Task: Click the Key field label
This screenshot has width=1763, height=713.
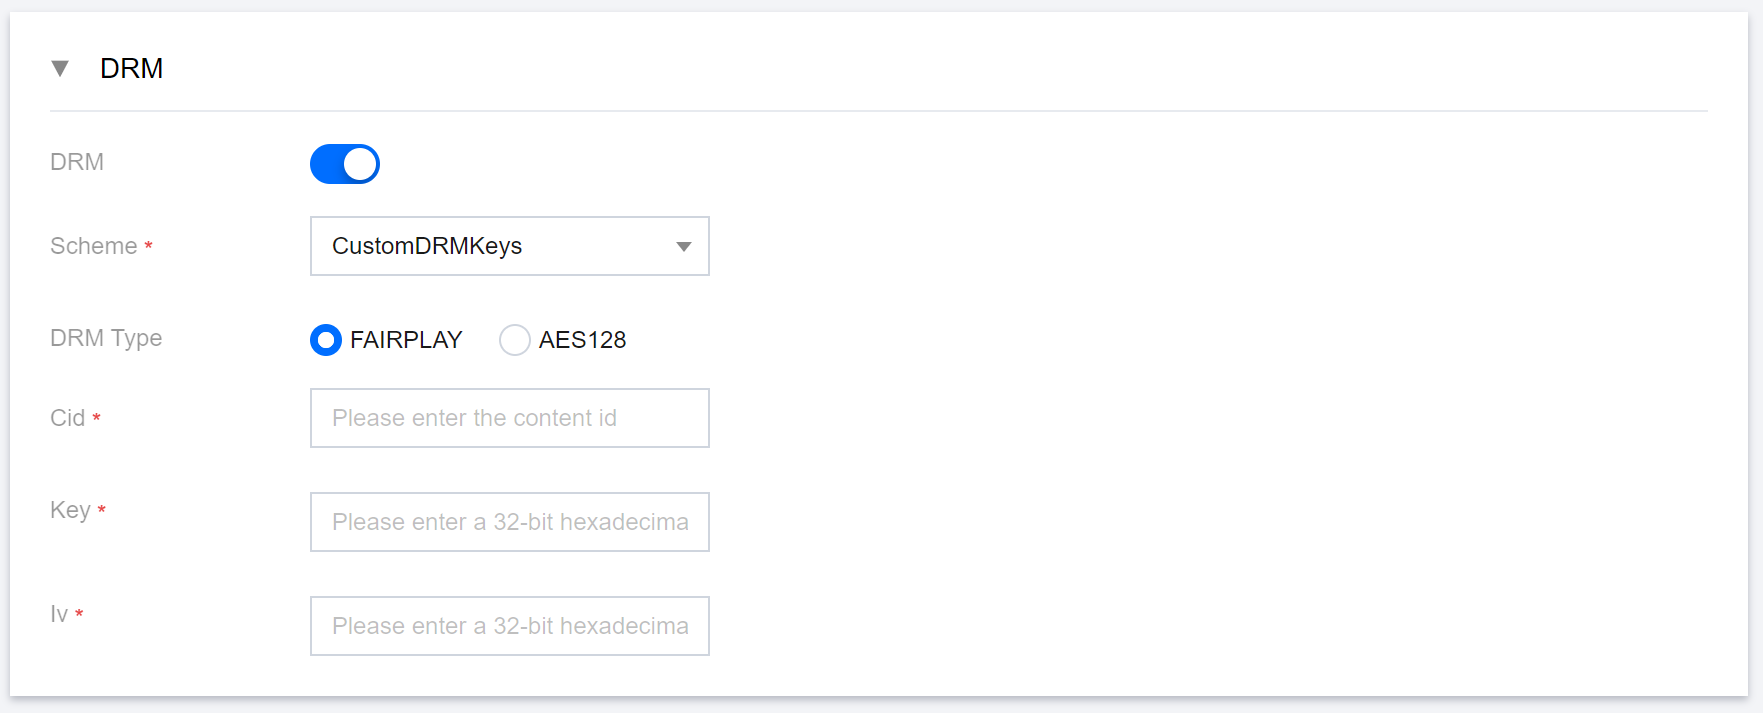Action: [x=70, y=510]
